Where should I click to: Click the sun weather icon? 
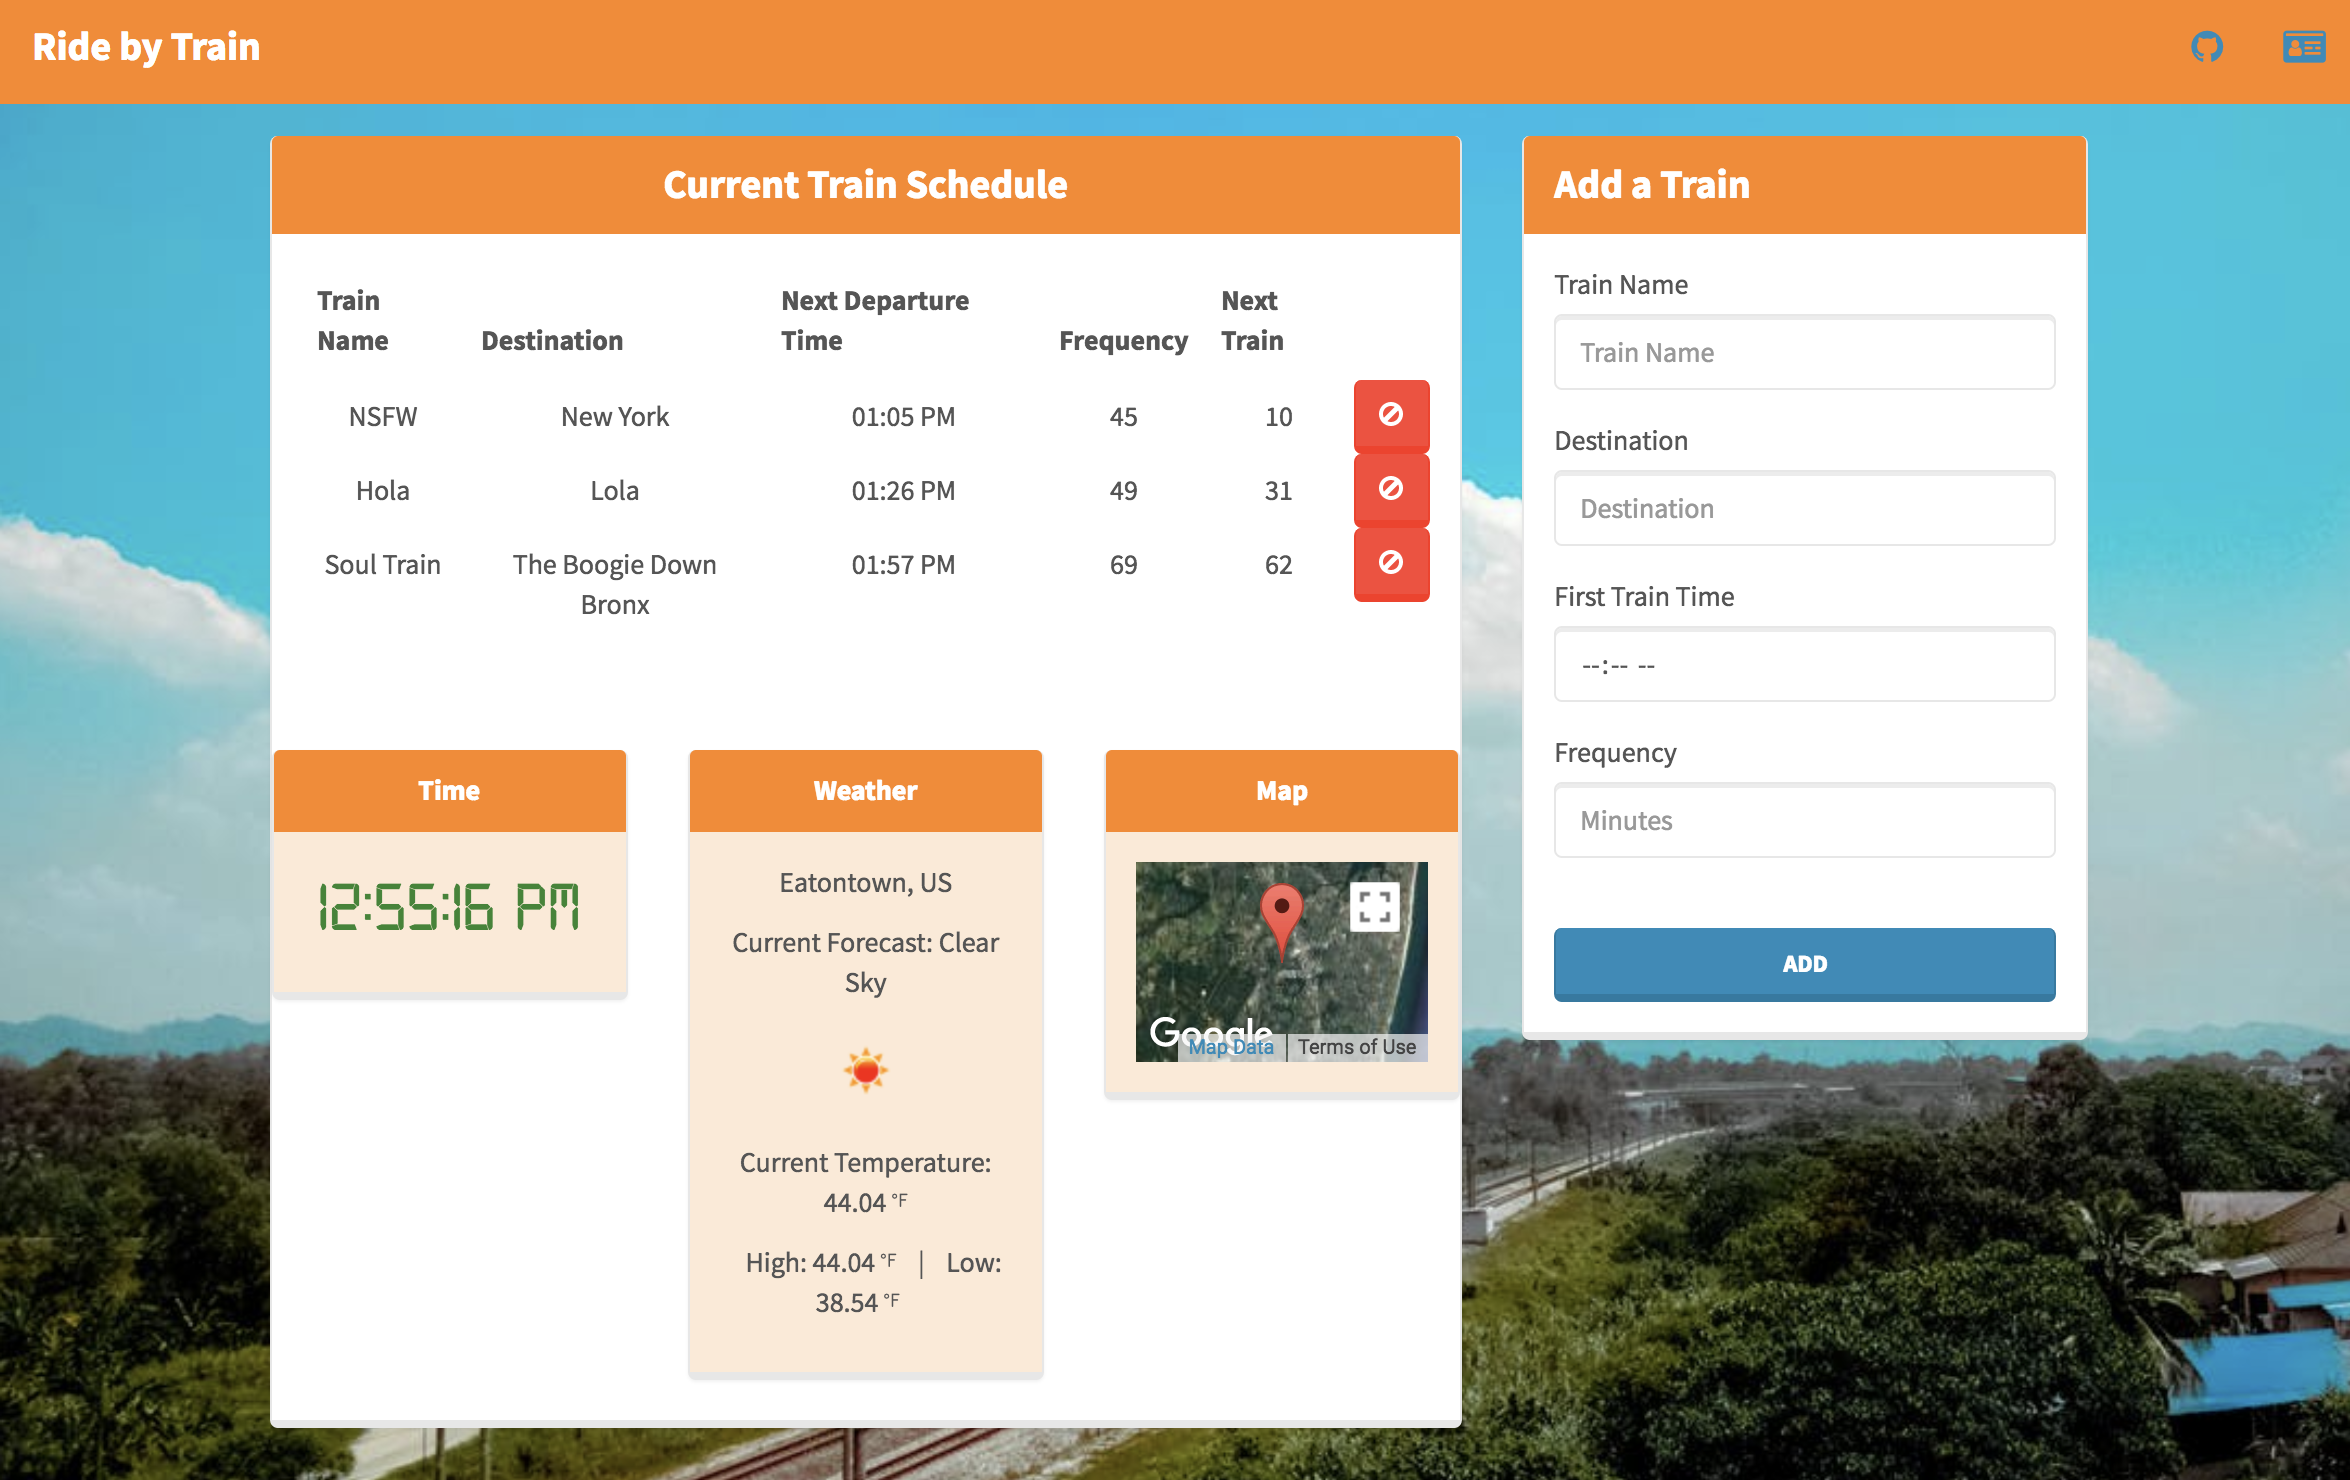[865, 1071]
